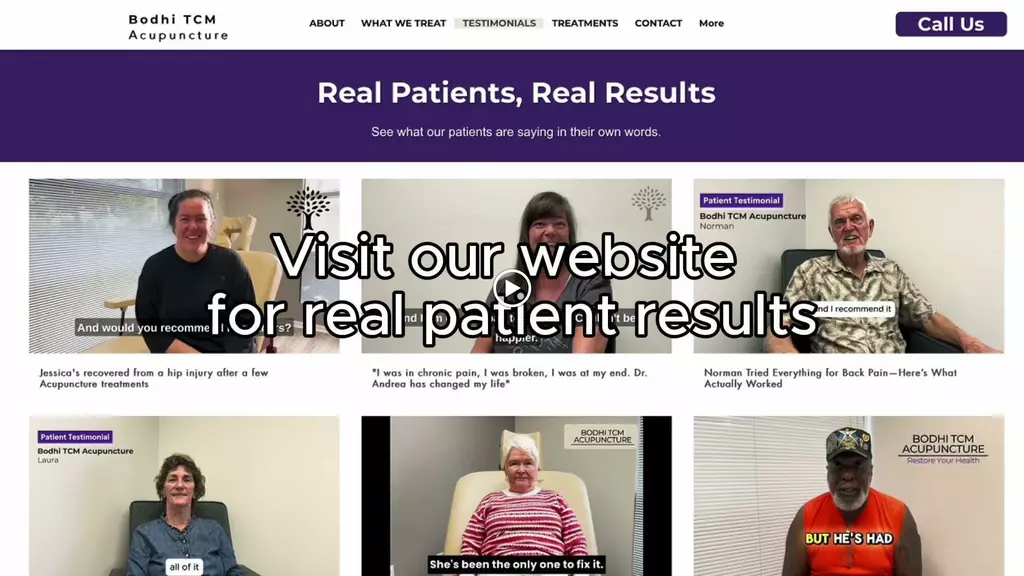The width and height of the screenshot is (1024, 576).
Task: Open Jessica's hip injury testimonial video
Action: tap(184, 266)
